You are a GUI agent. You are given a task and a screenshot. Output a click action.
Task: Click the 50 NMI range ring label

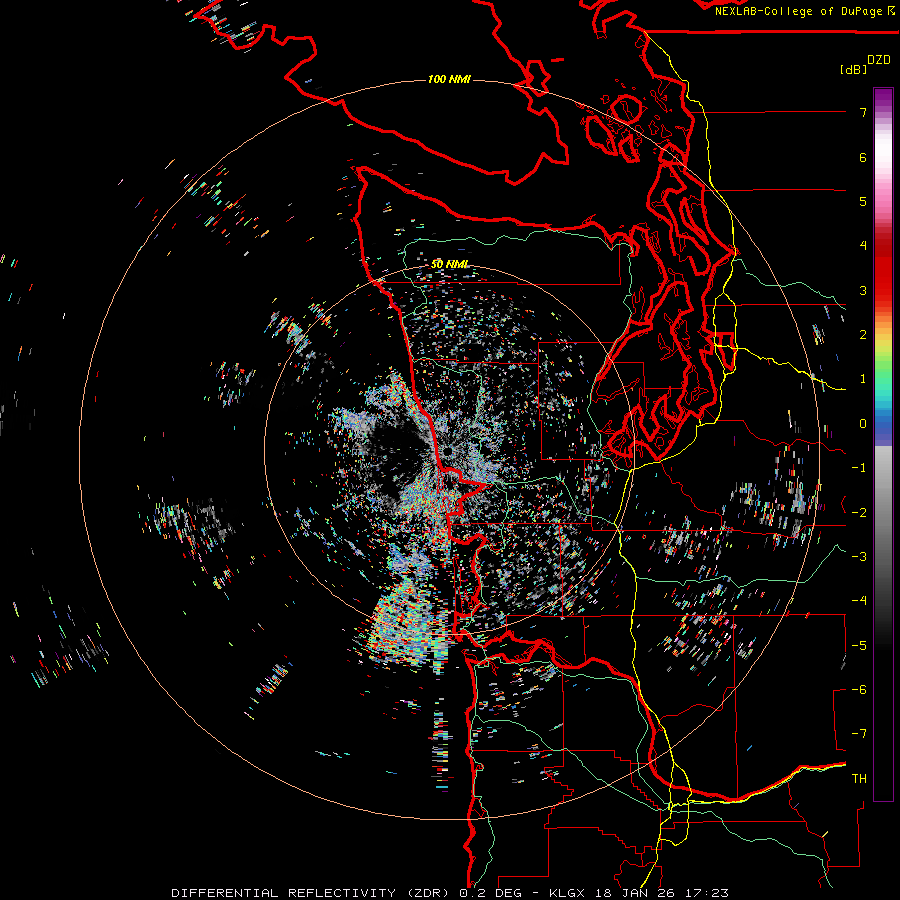pos(449,264)
